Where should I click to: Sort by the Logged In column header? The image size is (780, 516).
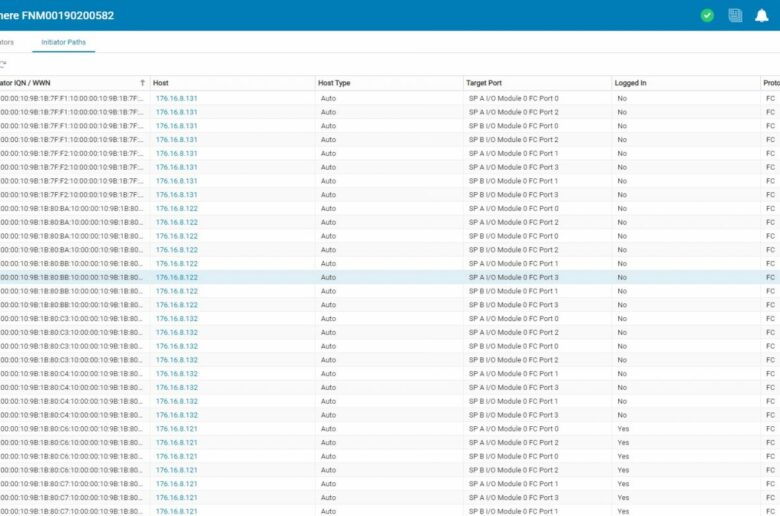point(630,83)
